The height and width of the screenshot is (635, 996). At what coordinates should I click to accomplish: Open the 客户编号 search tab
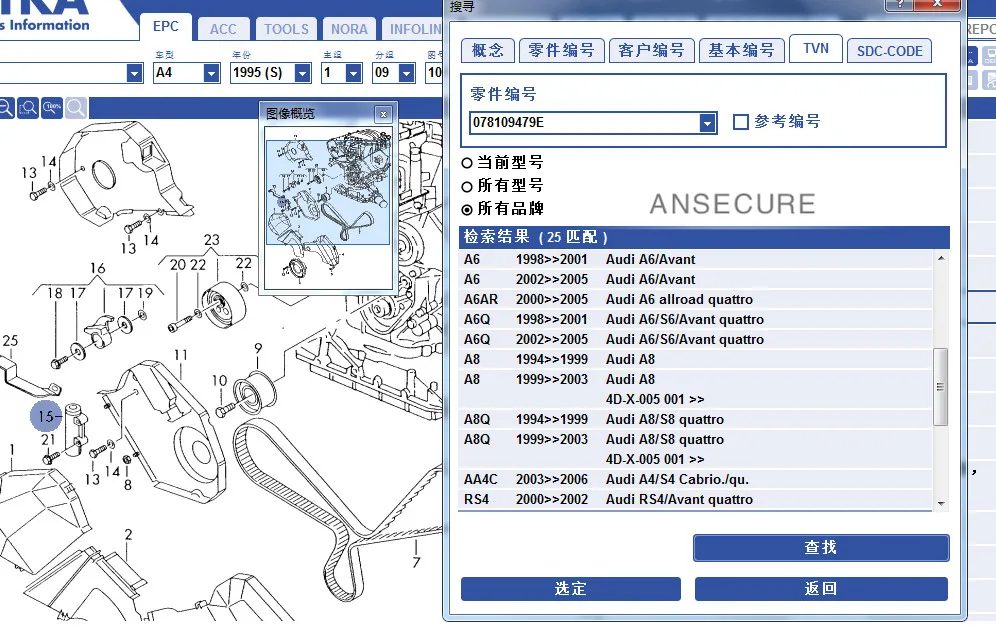[651, 51]
